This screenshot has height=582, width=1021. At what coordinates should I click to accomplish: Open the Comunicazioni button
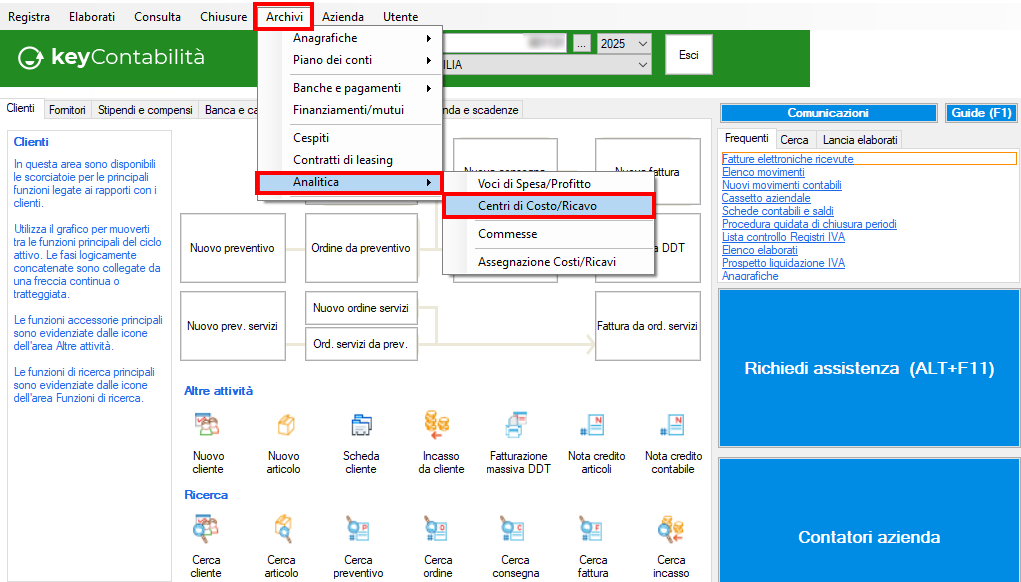coord(828,113)
